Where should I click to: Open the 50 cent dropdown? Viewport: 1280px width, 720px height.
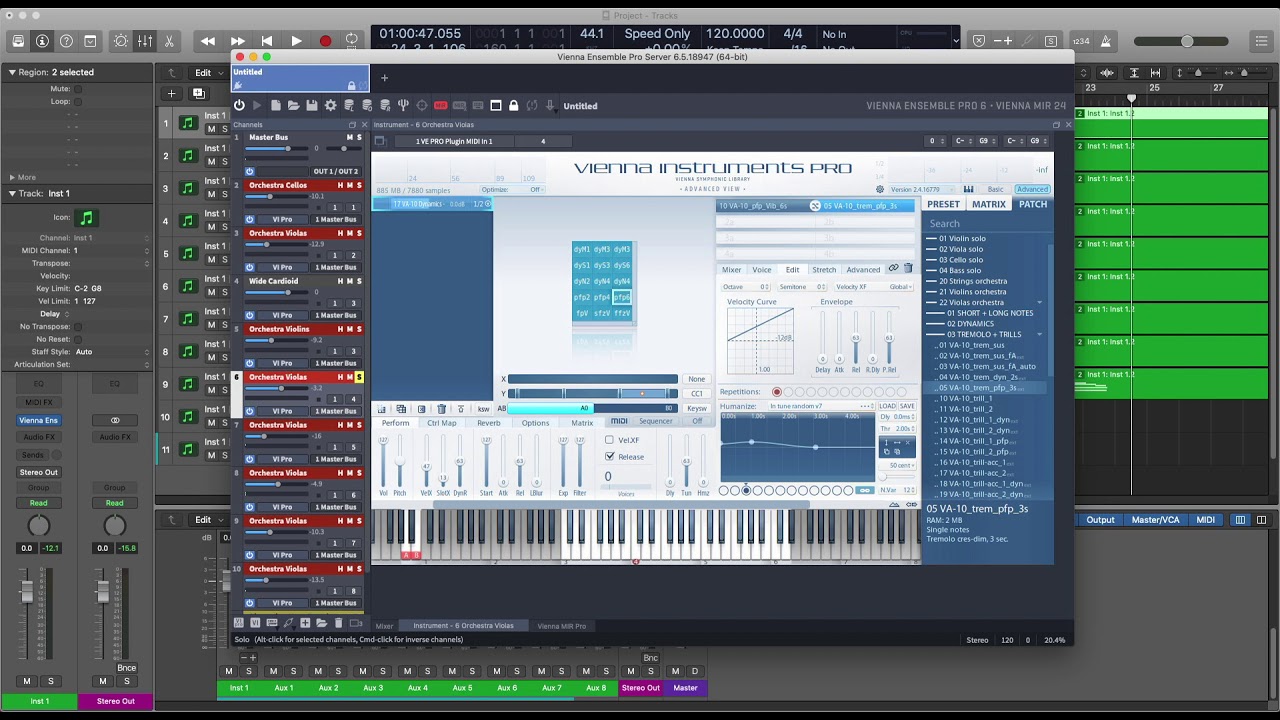(897, 465)
